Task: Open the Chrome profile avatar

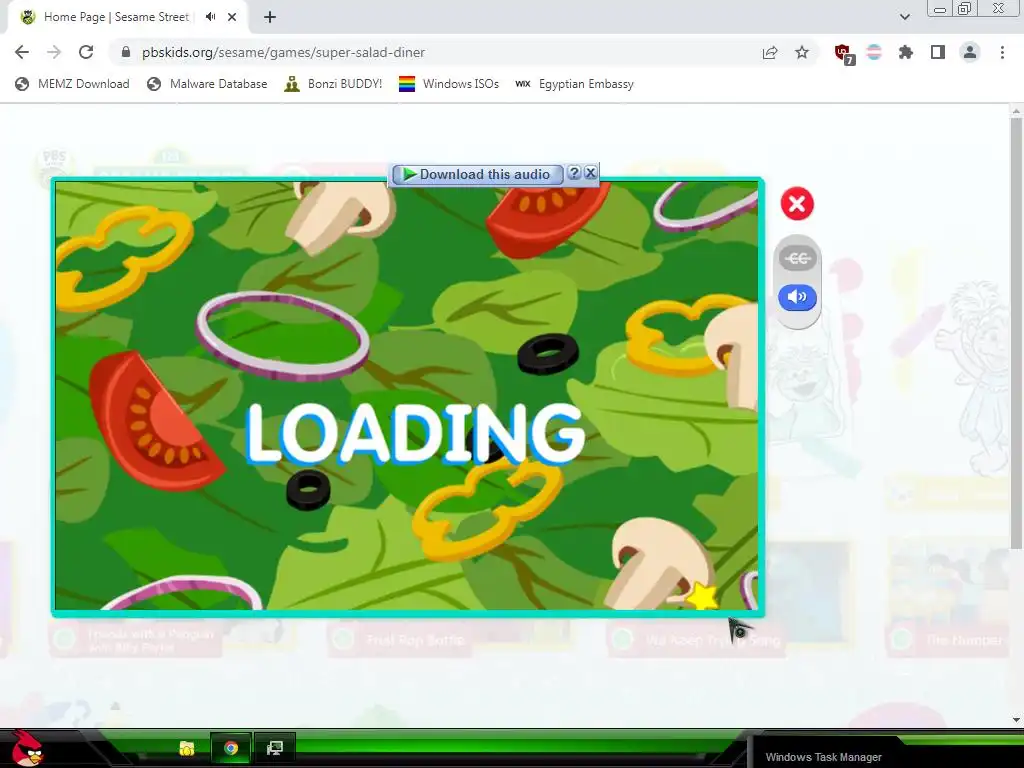Action: (970, 52)
